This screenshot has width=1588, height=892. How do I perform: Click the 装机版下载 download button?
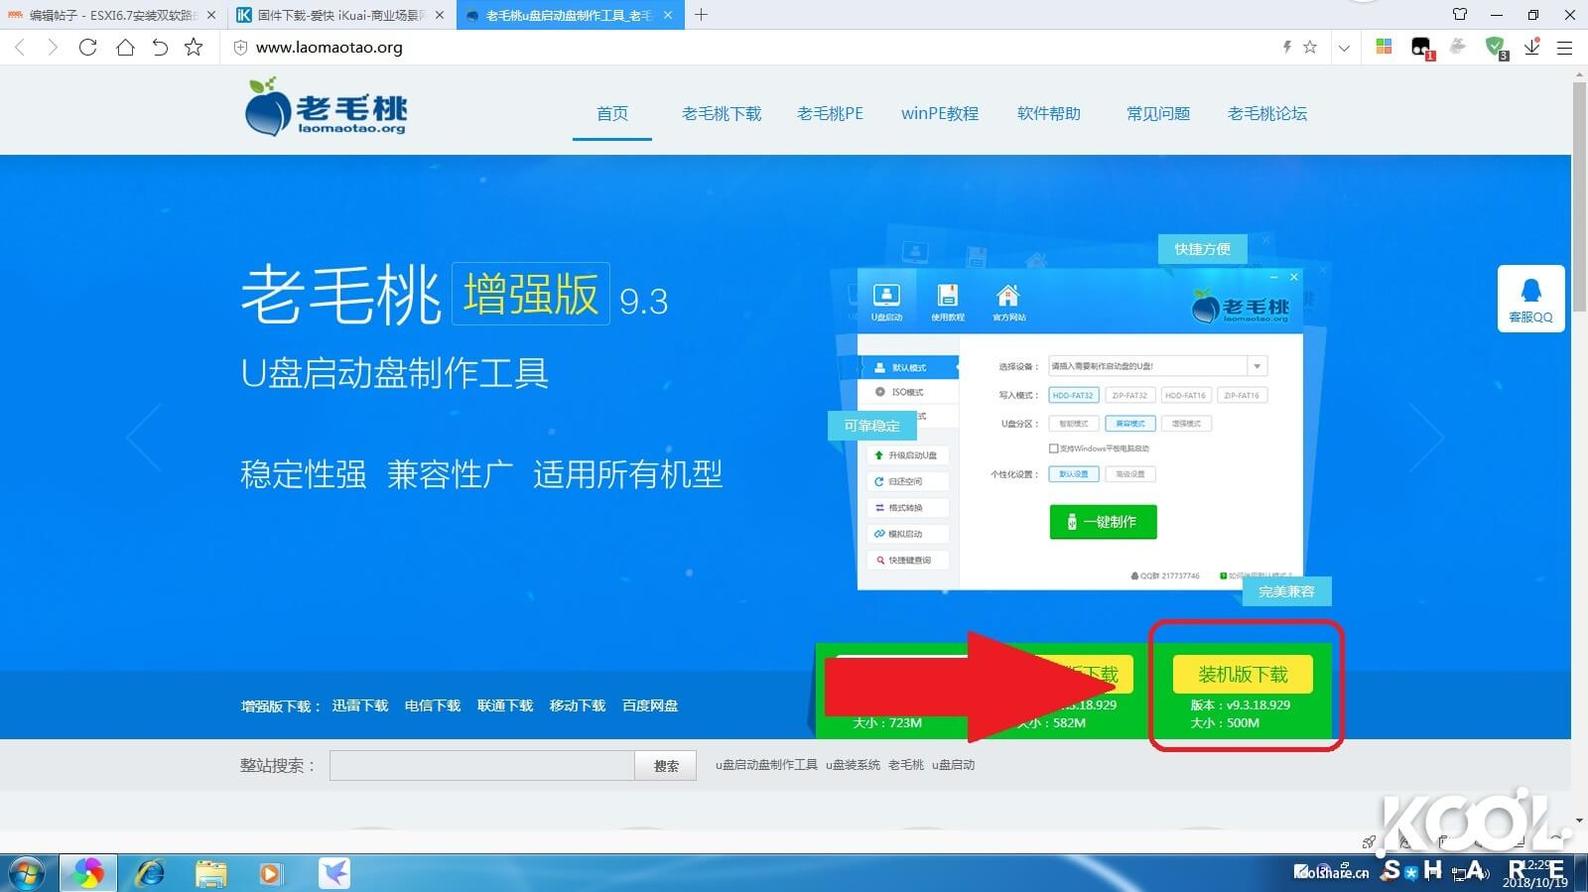pyautogui.click(x=1242, y=675)
